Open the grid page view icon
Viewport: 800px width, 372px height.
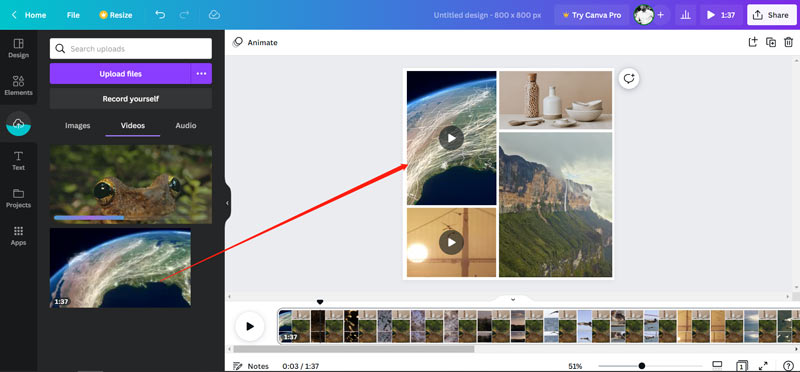(x=741, y=366)
